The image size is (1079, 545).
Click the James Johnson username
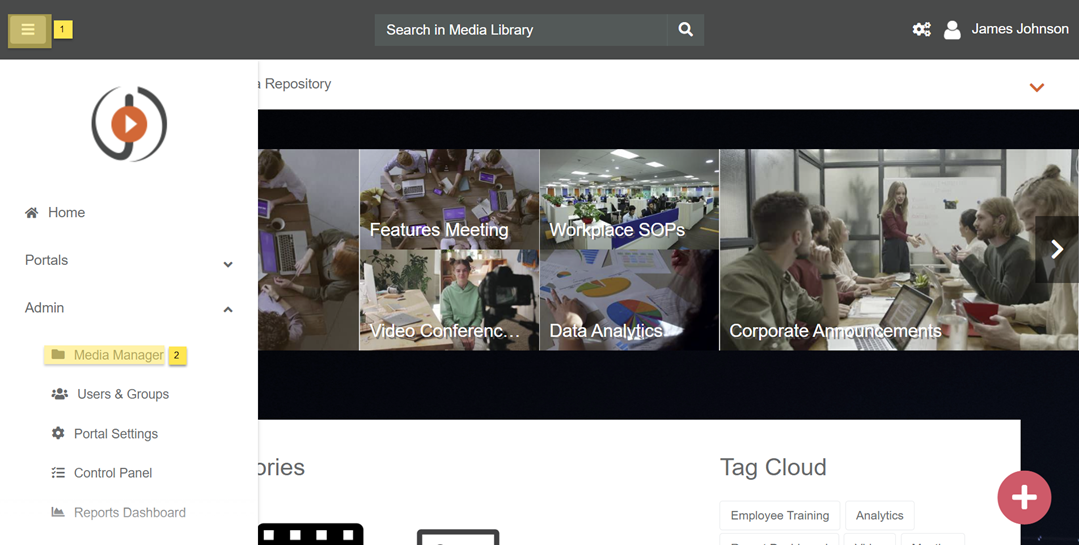[1019, 29]
